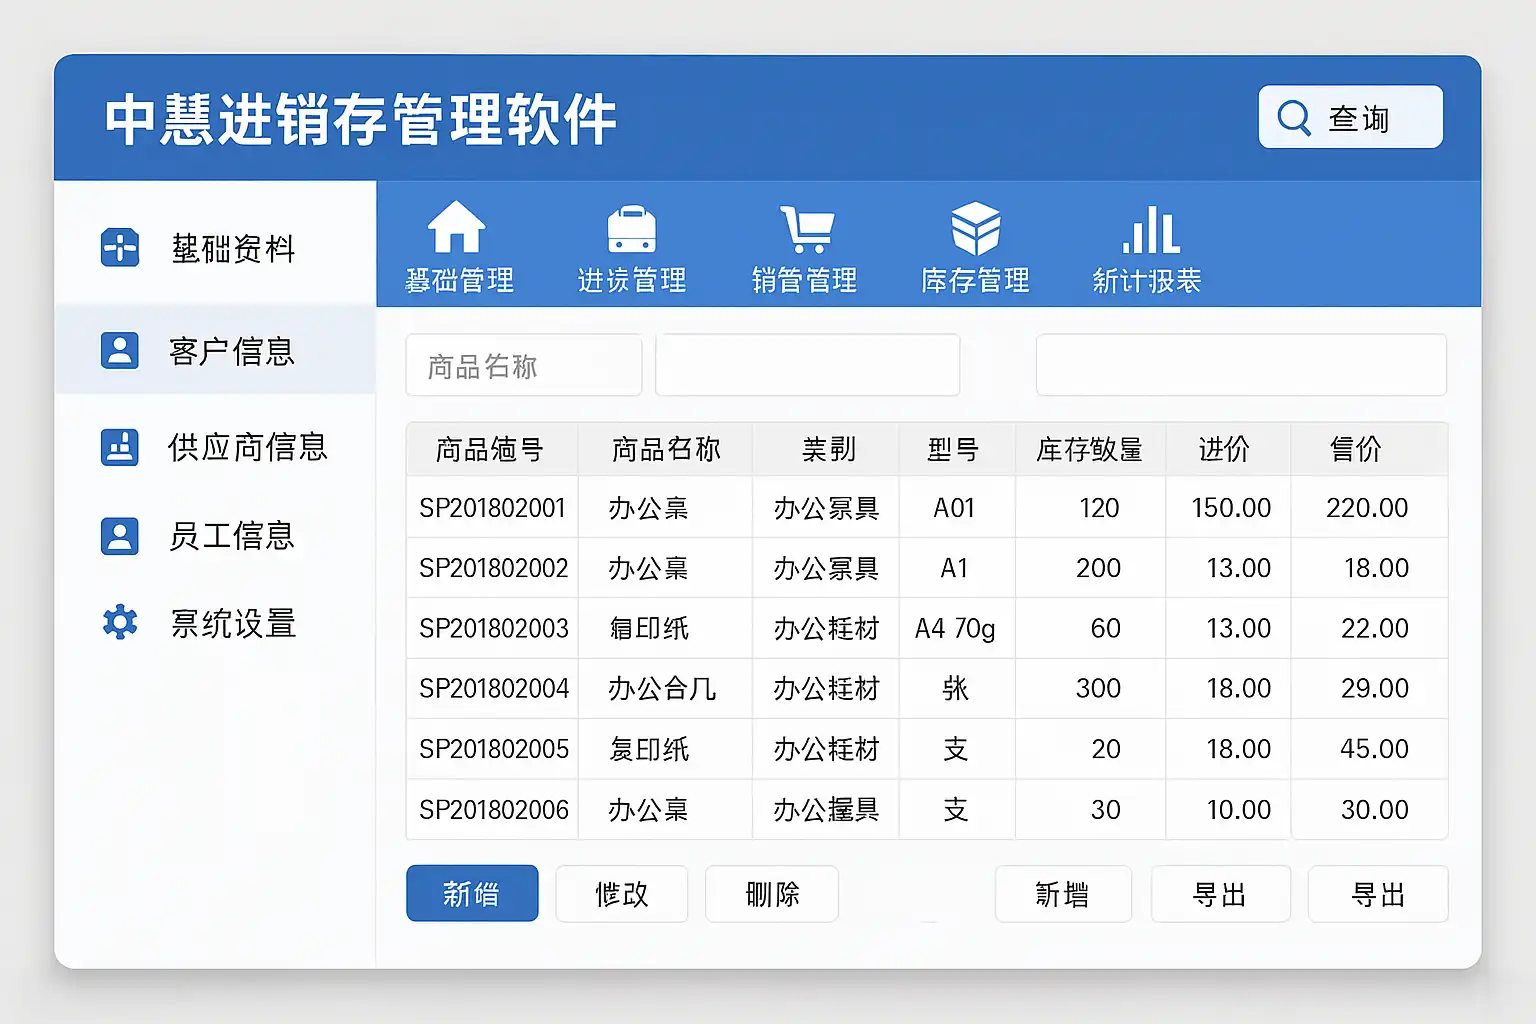Open 供应商信息 in the sidebar menu

point(247,447)
